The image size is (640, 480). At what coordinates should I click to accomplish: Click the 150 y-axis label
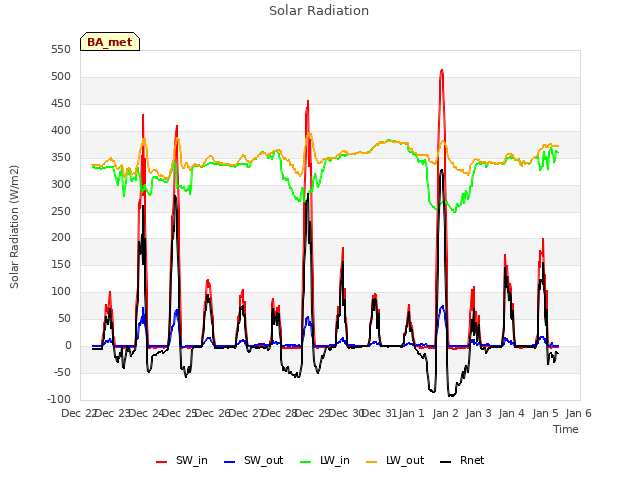point(61,264)
